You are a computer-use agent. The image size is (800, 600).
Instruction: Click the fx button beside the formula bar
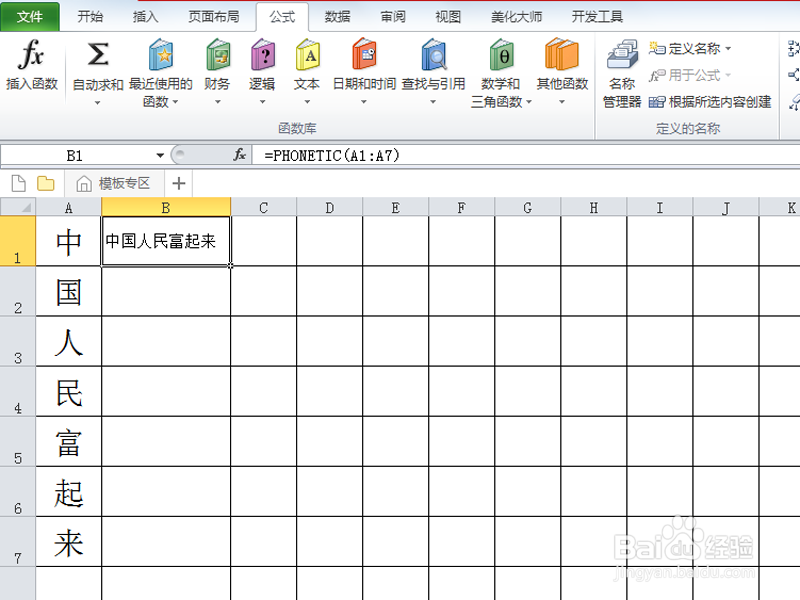click(239, 155)
